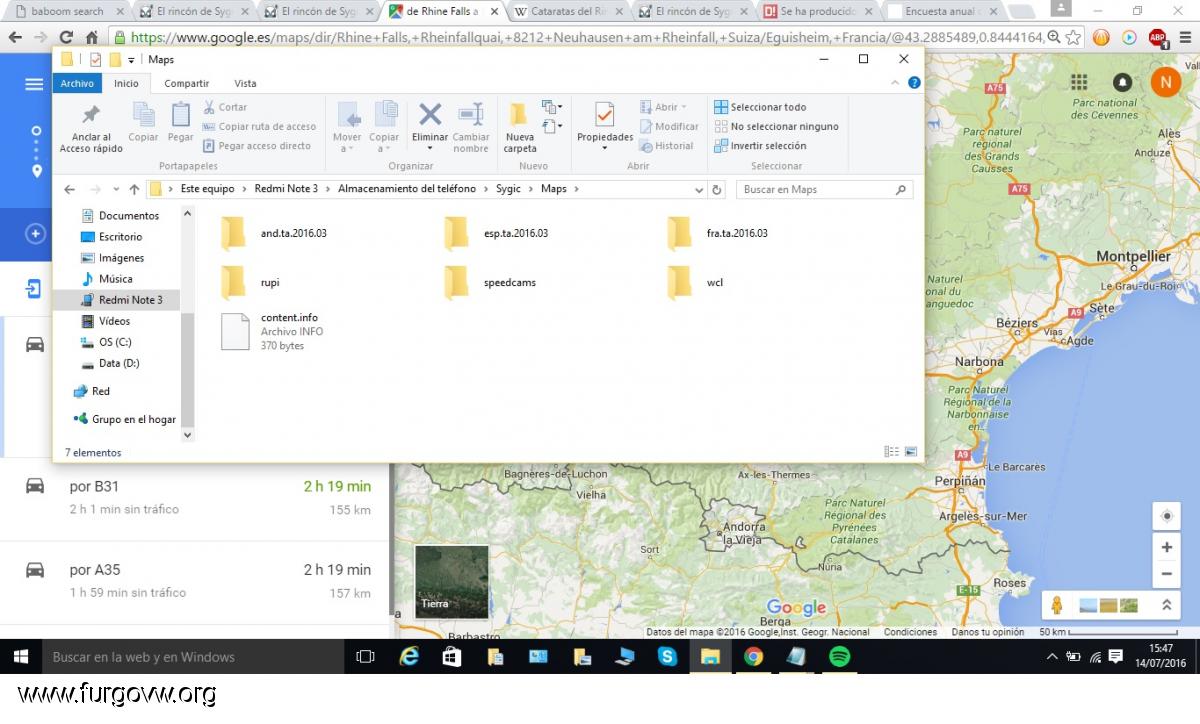Switch Explorer to details view
The width and height of the screenshot is (1200, 724).
coord(891,452)
